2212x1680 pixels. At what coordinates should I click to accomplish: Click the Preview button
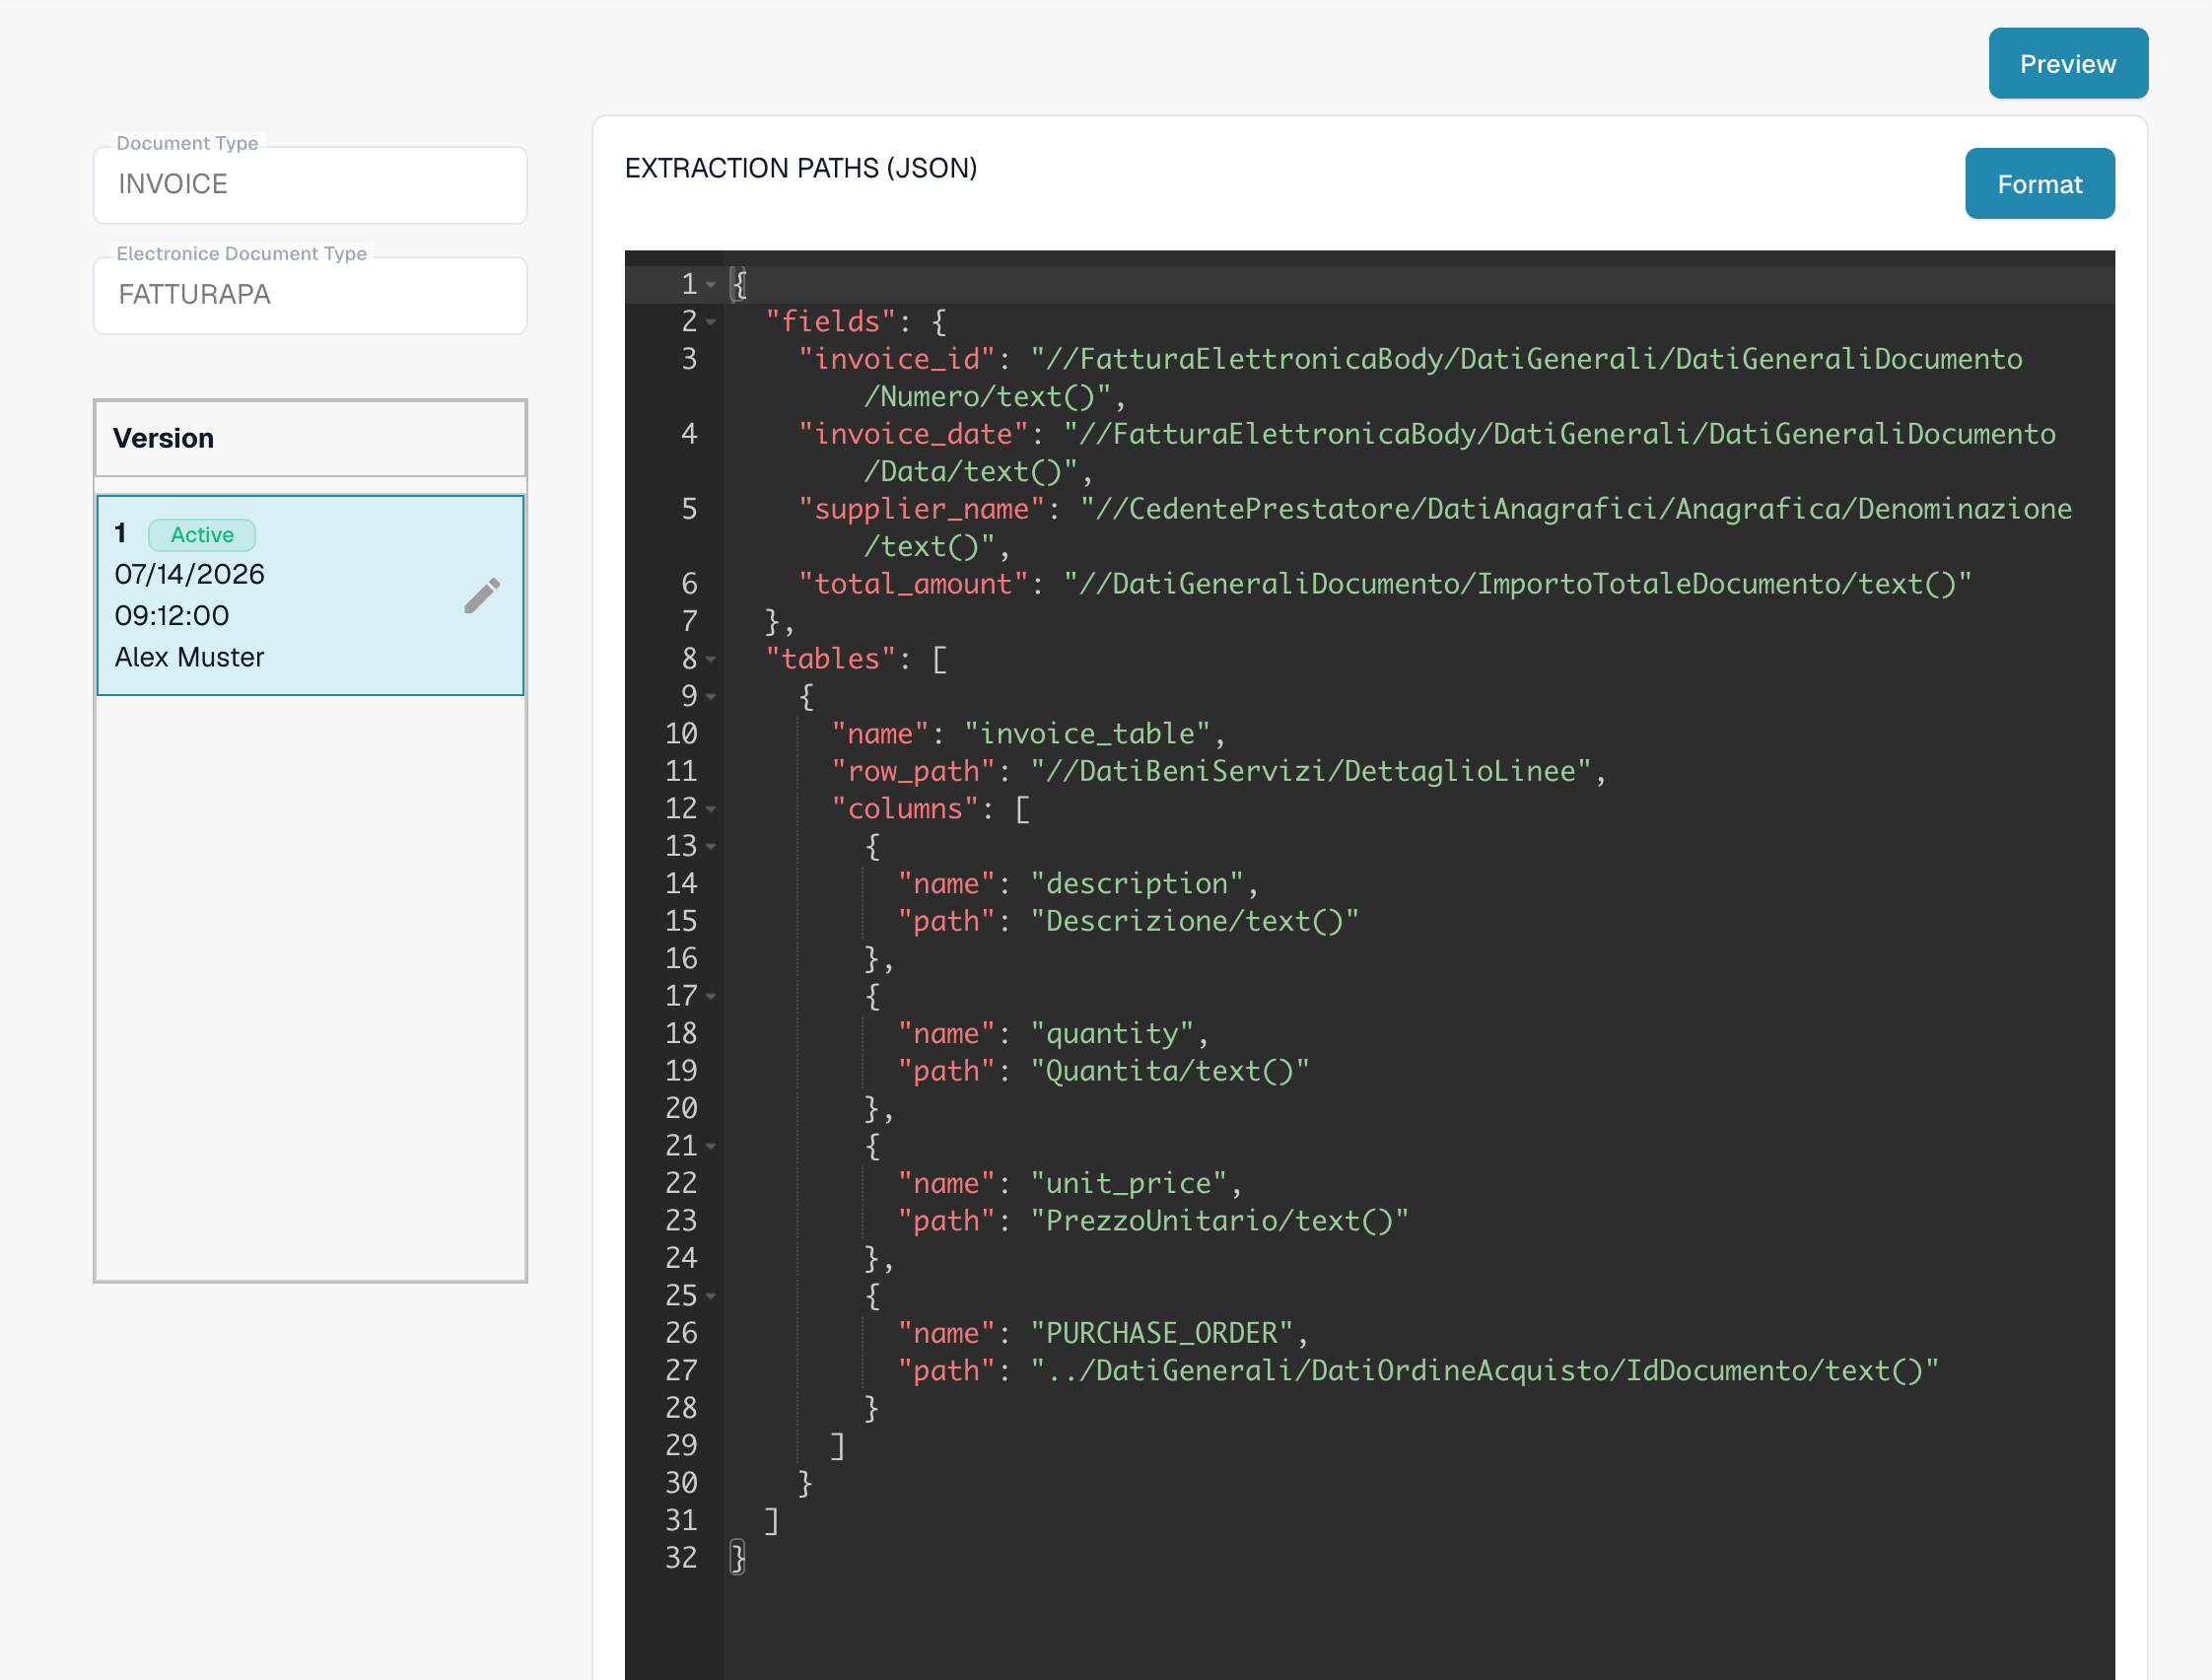[x=2067, y=64]
